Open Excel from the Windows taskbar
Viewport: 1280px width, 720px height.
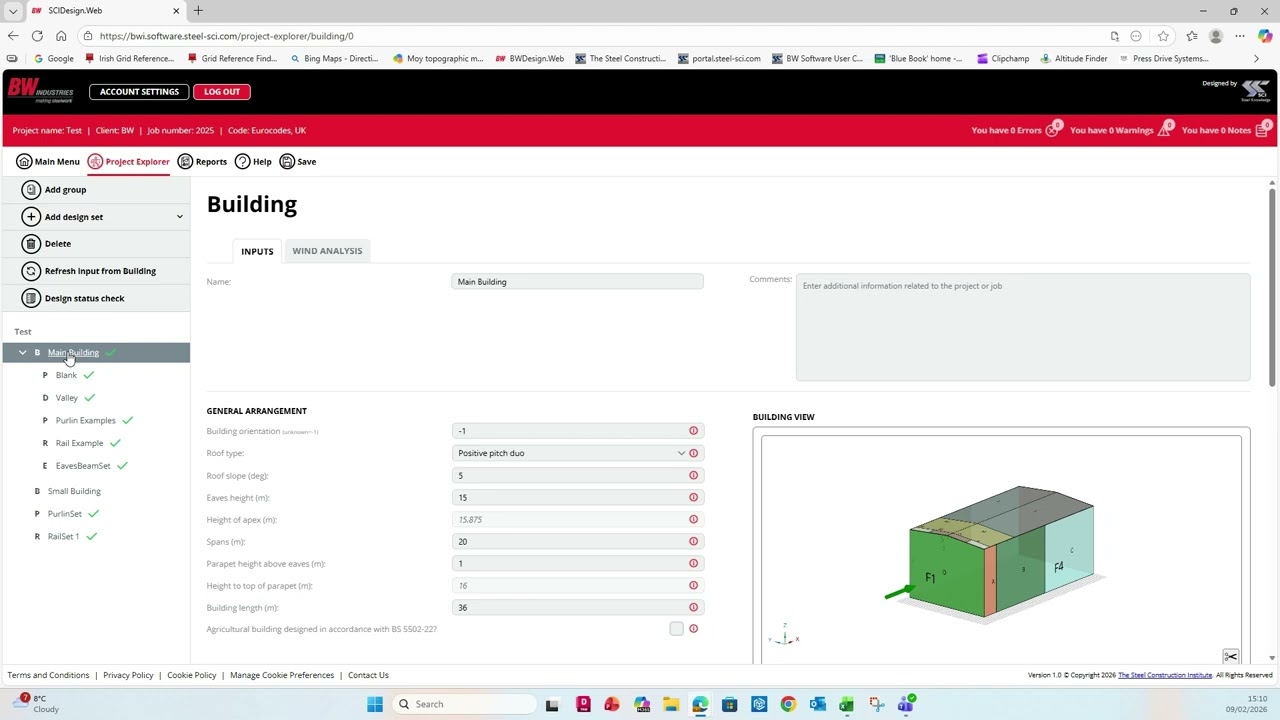click(x=846, y=704)
